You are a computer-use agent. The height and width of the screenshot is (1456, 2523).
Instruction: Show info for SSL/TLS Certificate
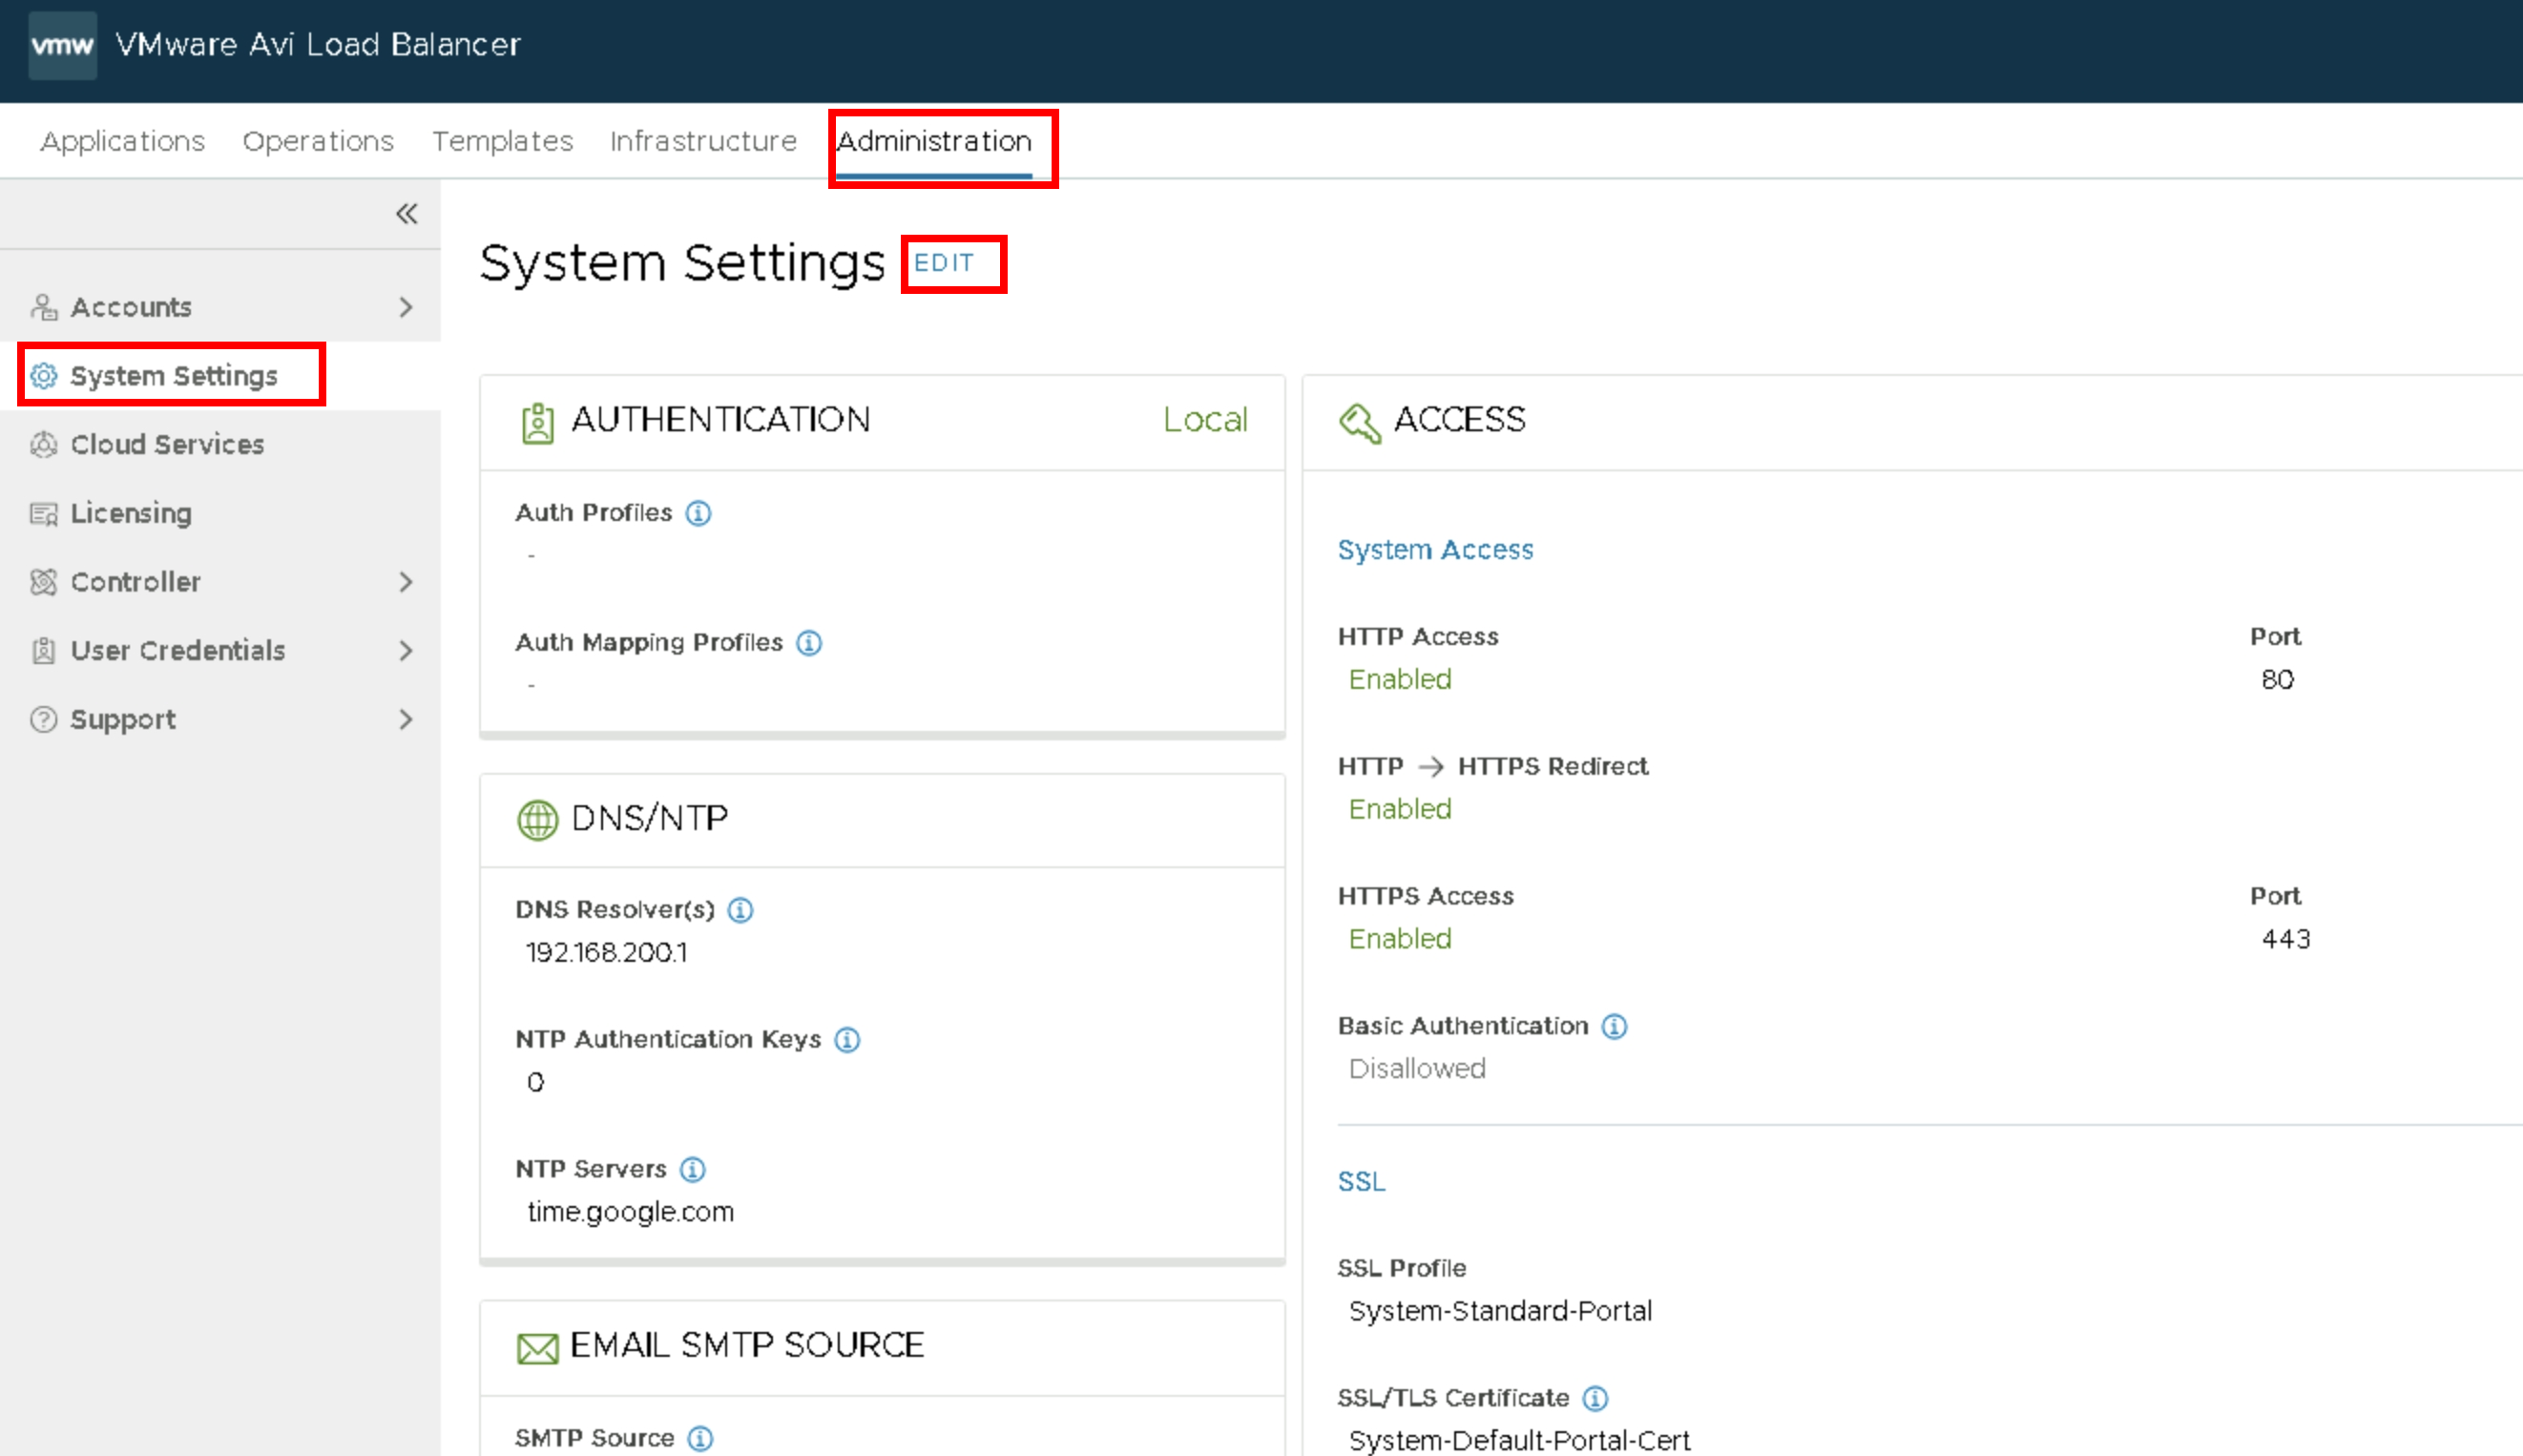[x=1595, y=1398]
